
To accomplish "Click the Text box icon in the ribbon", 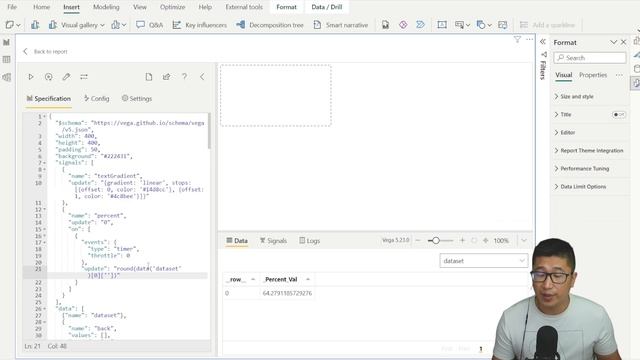I will coord(442,25).
